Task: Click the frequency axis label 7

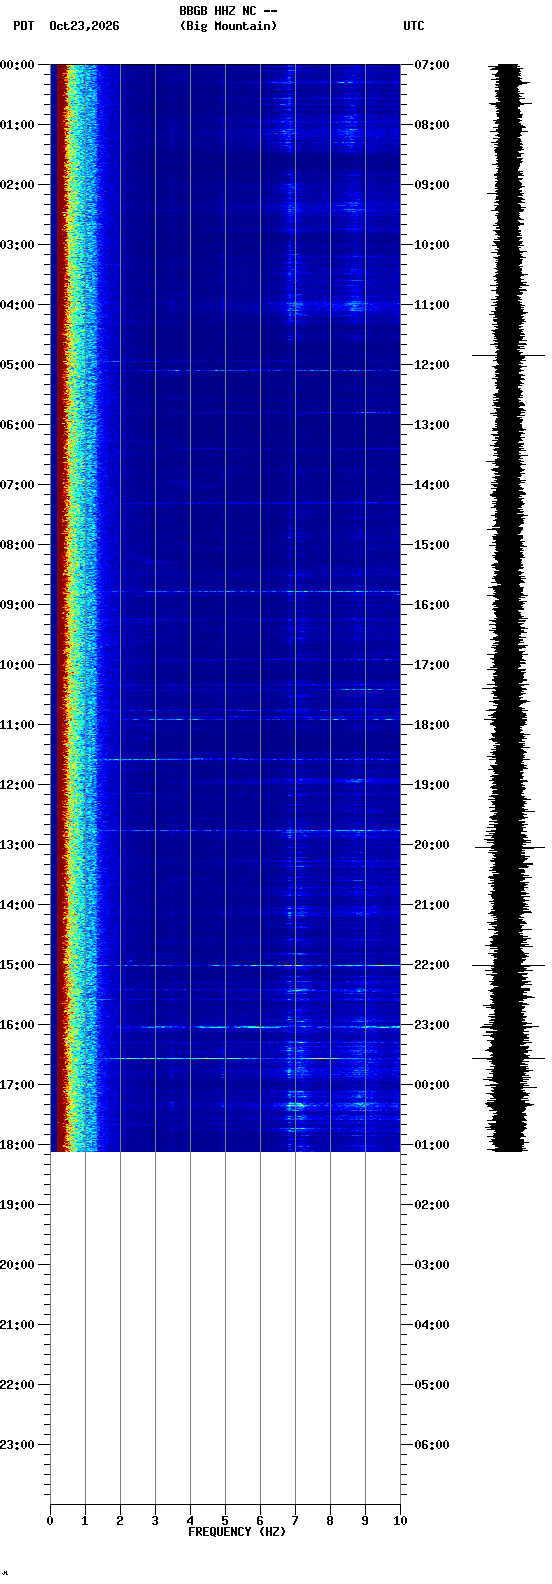Action: point(295,1521)
